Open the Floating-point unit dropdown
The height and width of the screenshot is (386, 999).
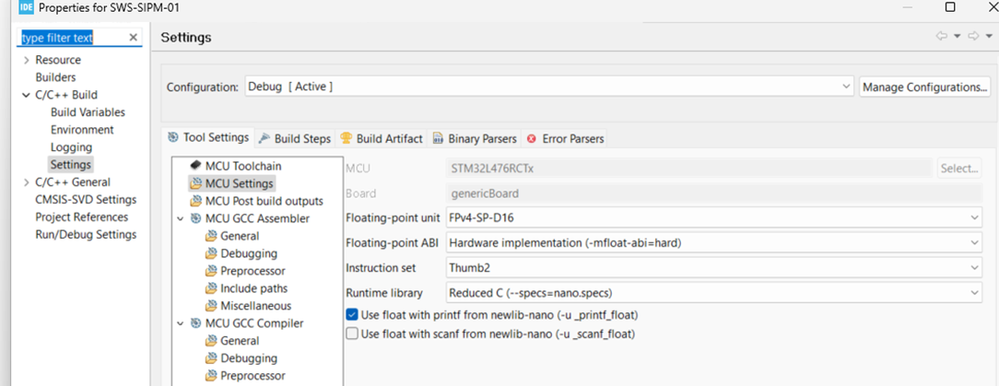(714, 218)
